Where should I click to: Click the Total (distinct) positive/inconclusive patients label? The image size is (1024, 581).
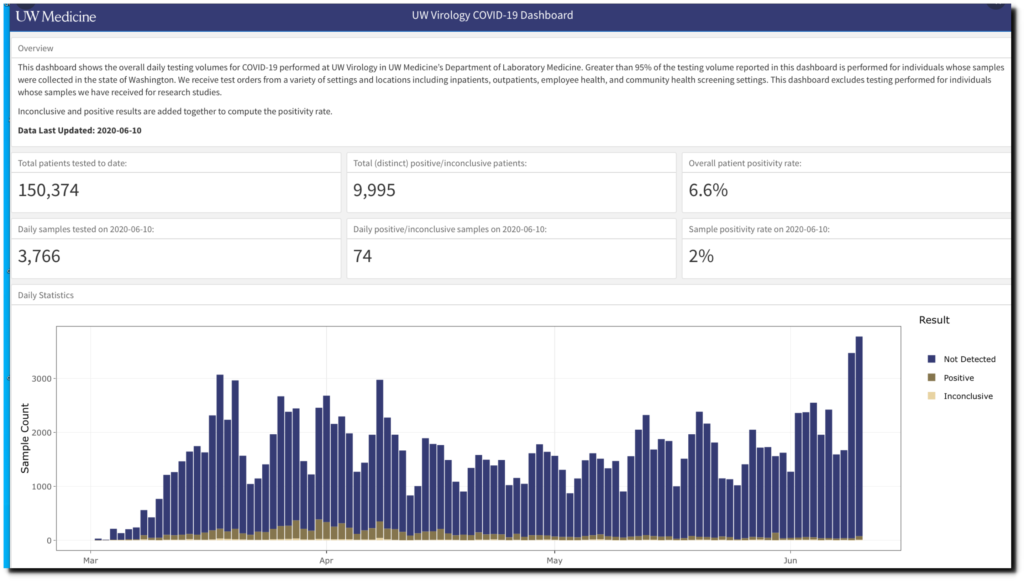440,163
